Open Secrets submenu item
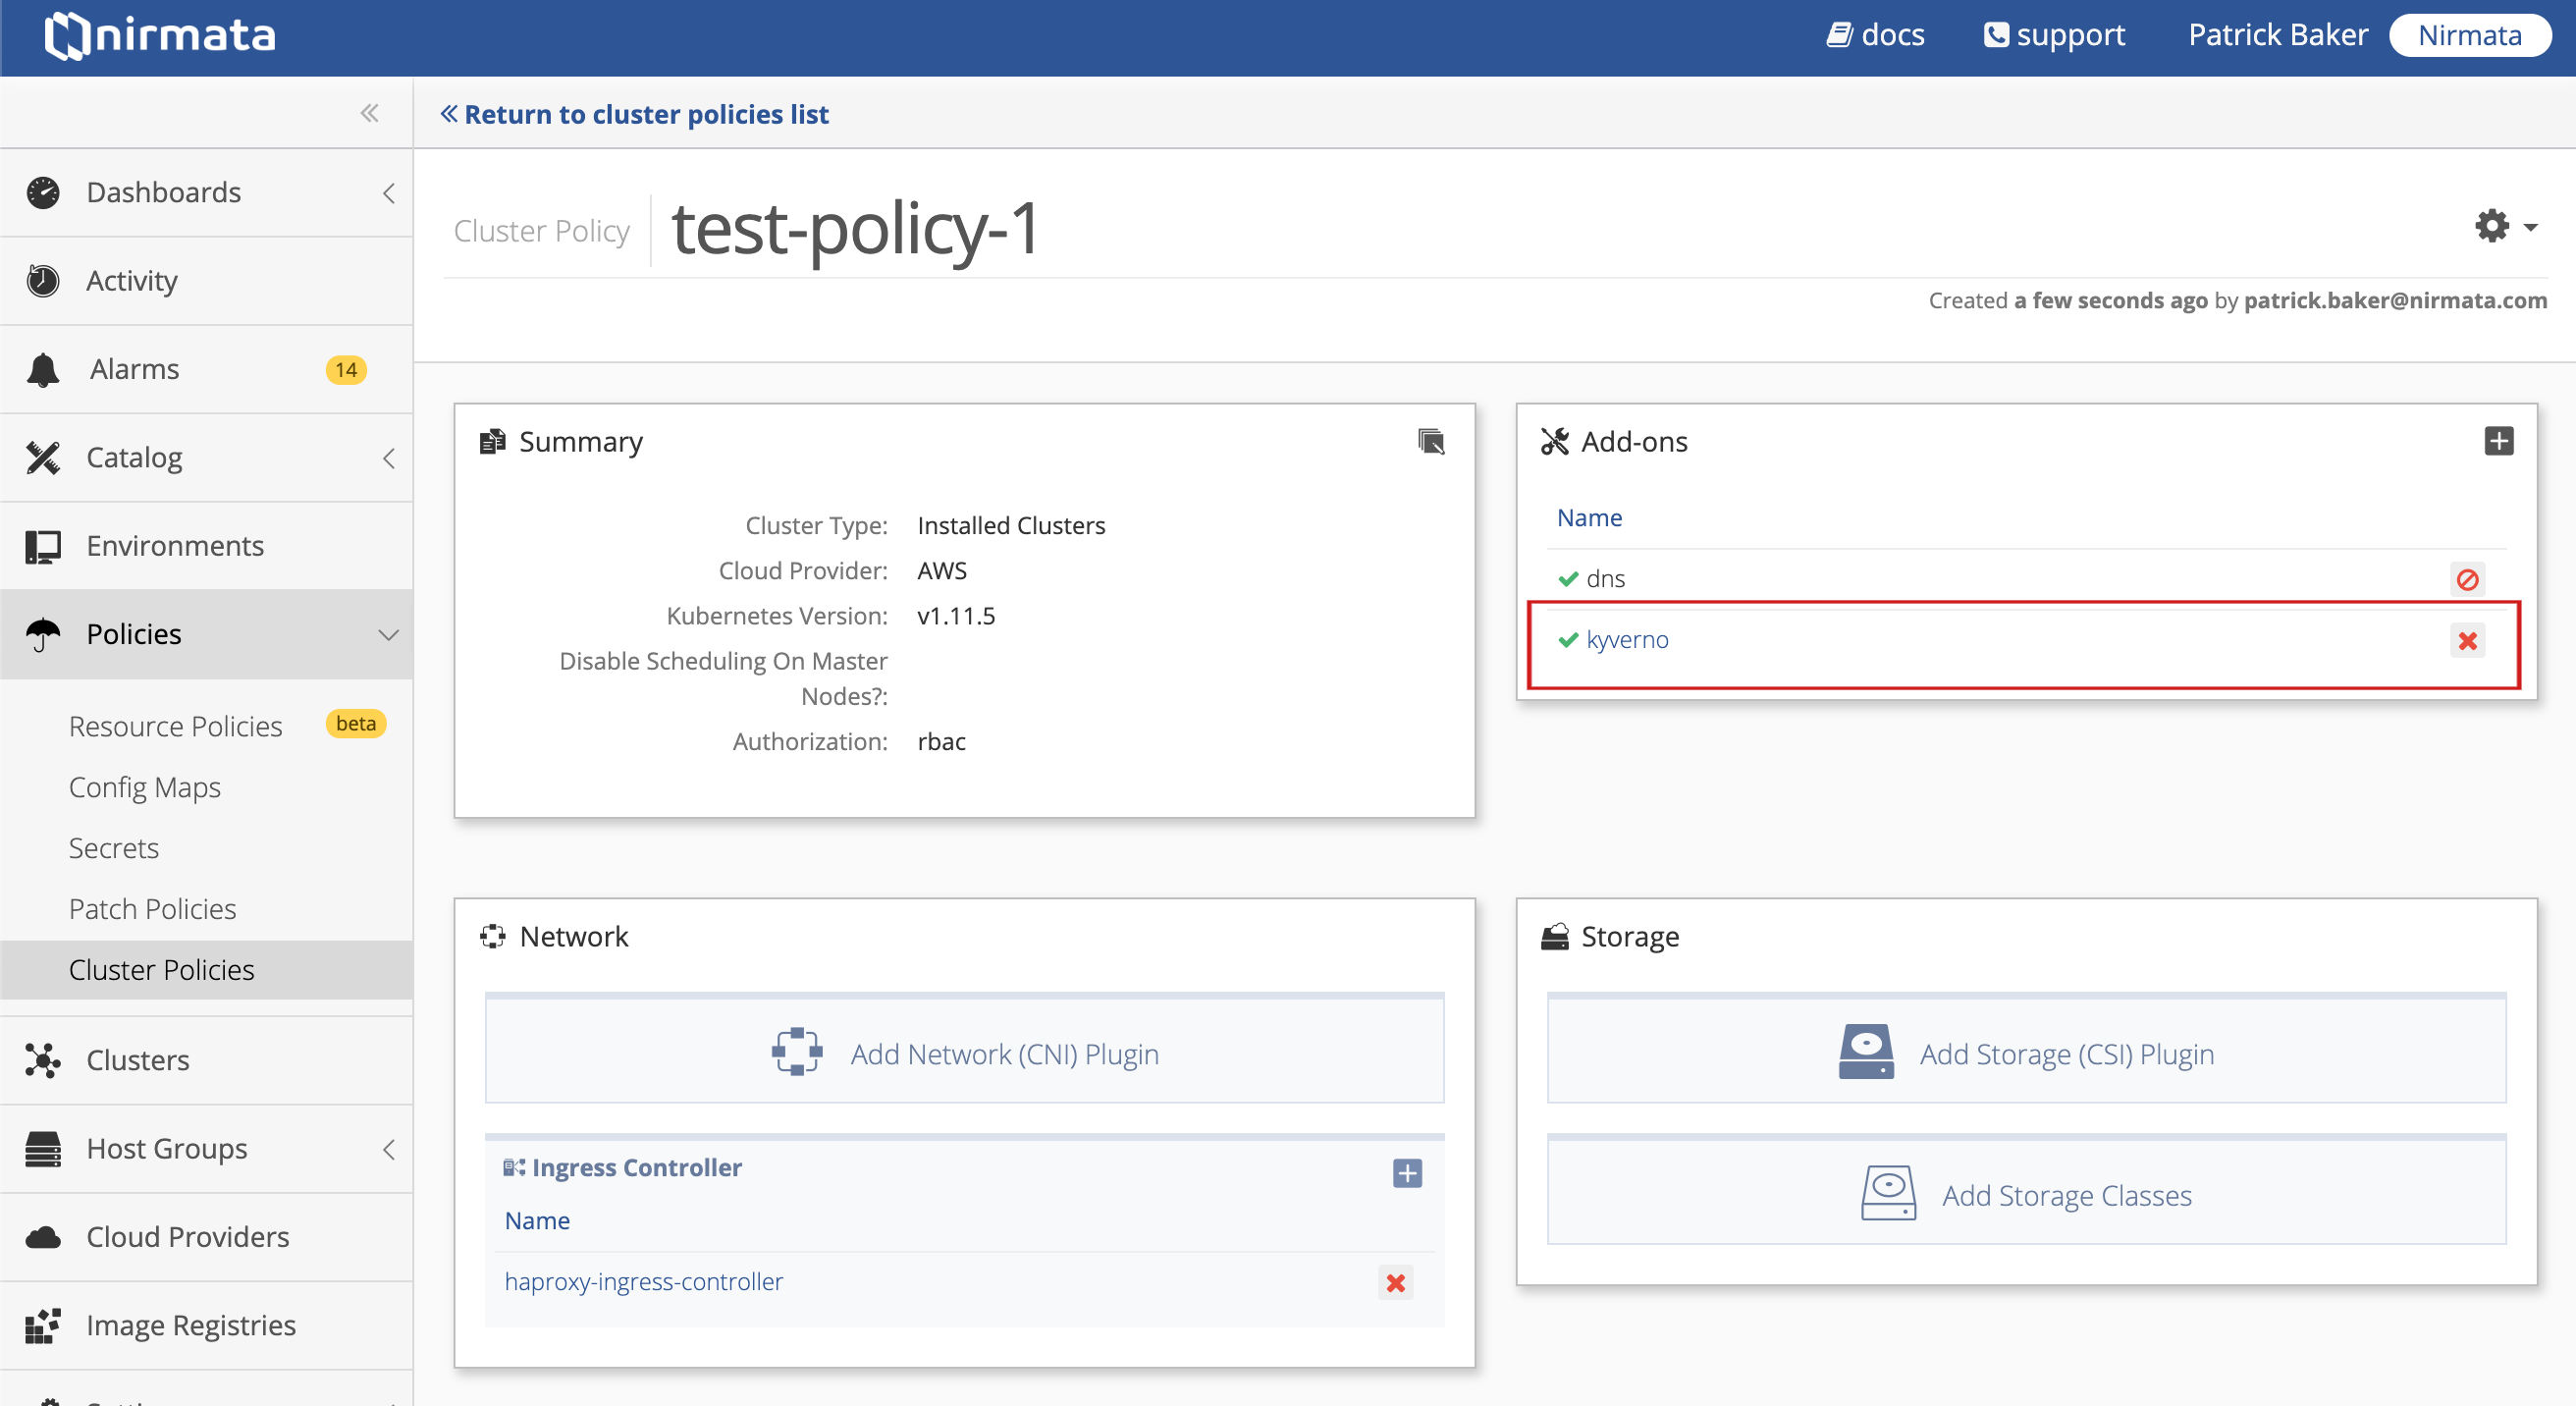The width and height of the screenshot is (2576, 1406). [x=114, y=847]
